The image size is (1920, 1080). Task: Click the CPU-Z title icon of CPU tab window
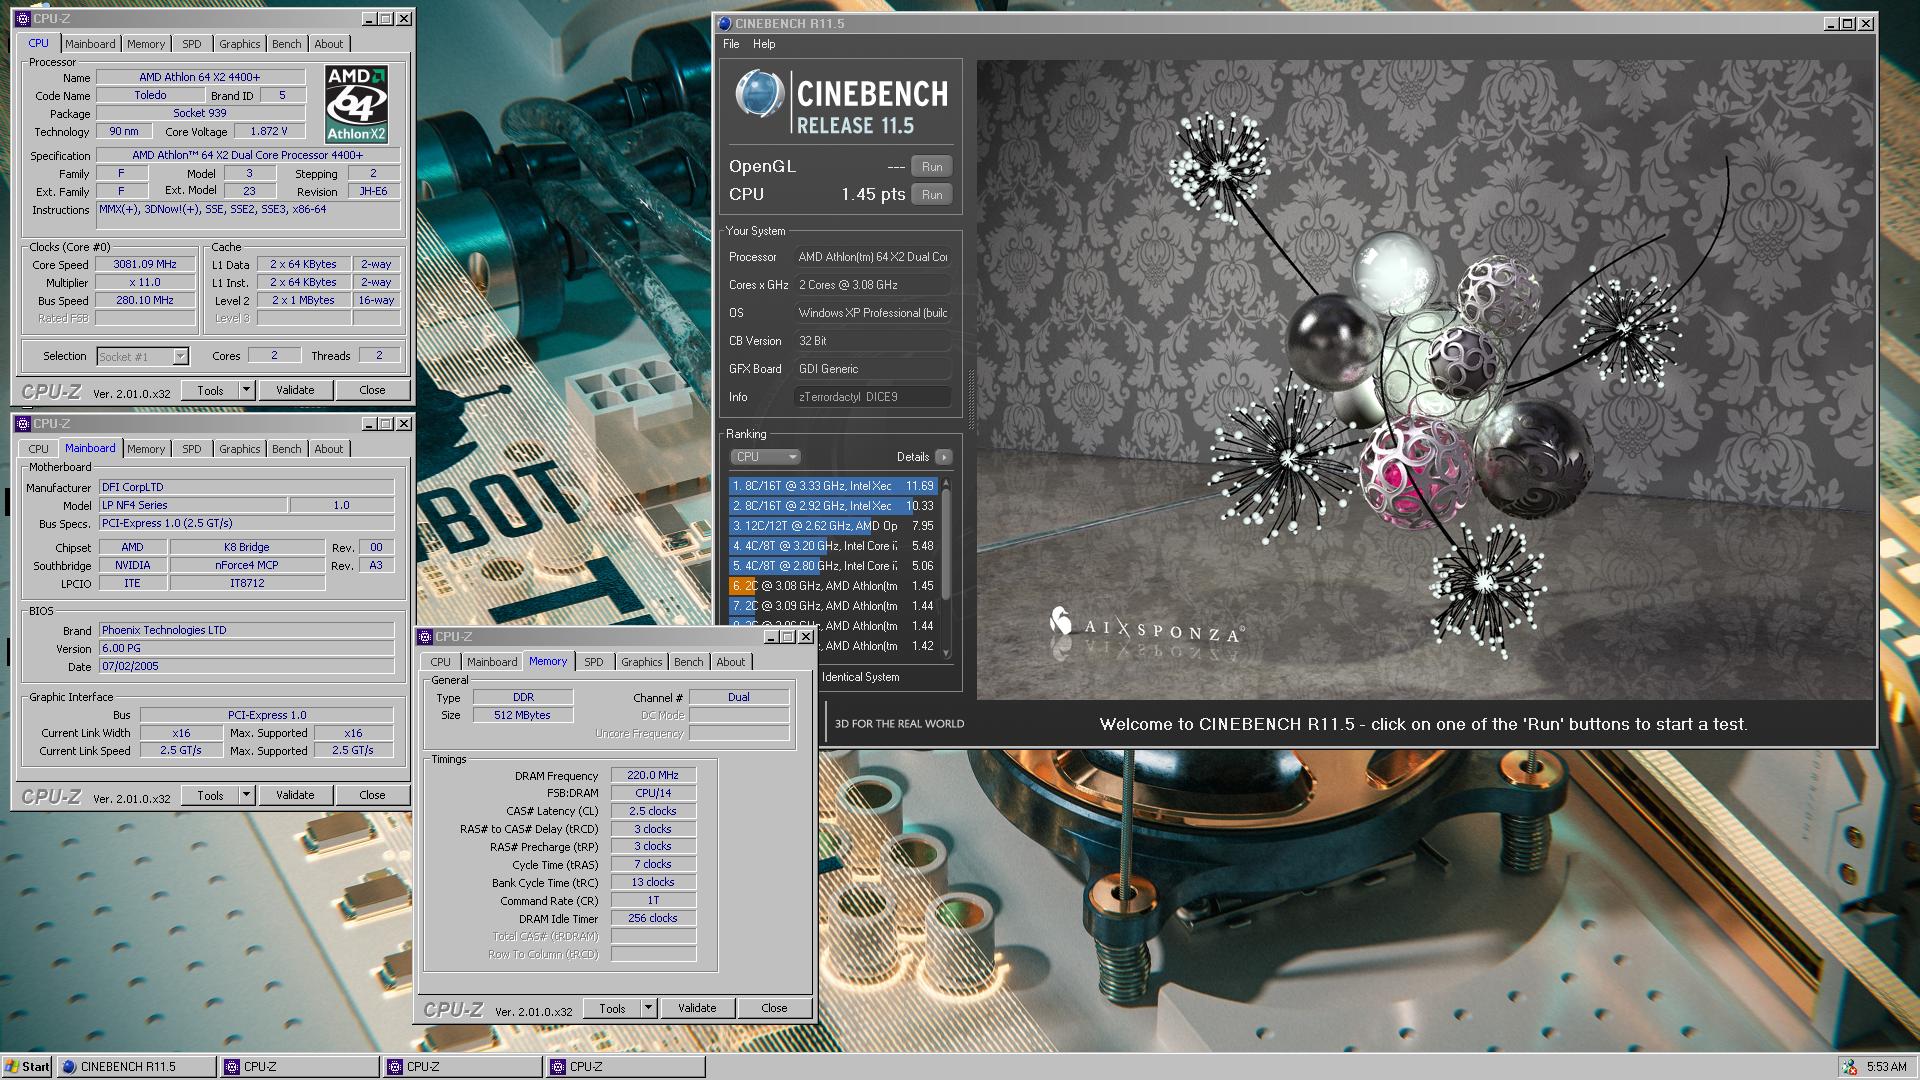[23, 18]
